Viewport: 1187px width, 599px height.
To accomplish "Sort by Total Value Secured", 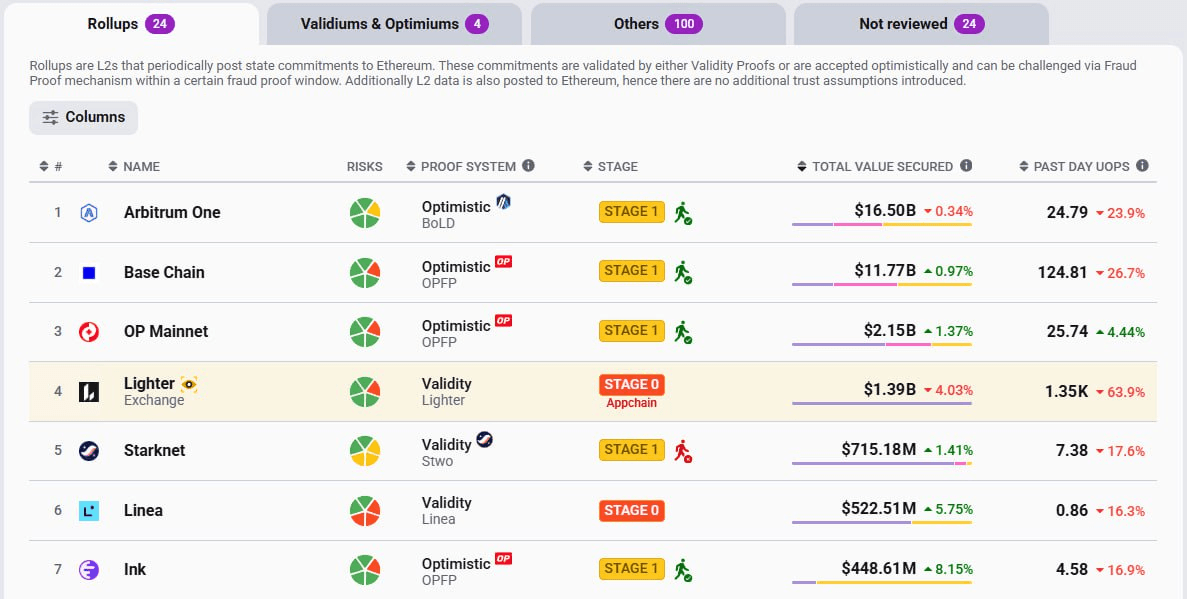I will (884, 167).
